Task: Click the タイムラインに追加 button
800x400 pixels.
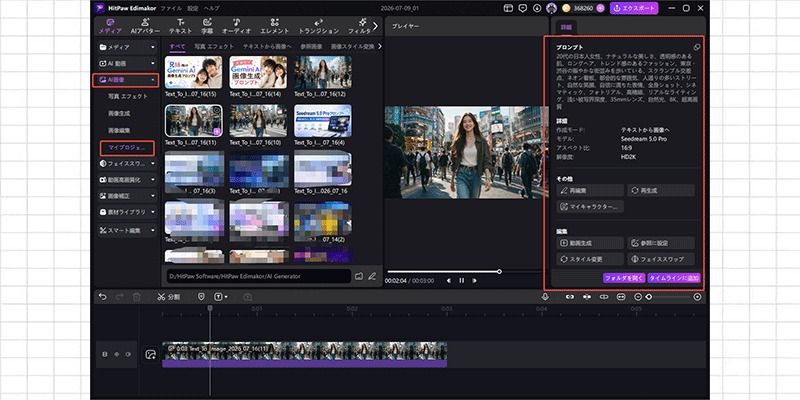Action: click(x=674, y=278)
